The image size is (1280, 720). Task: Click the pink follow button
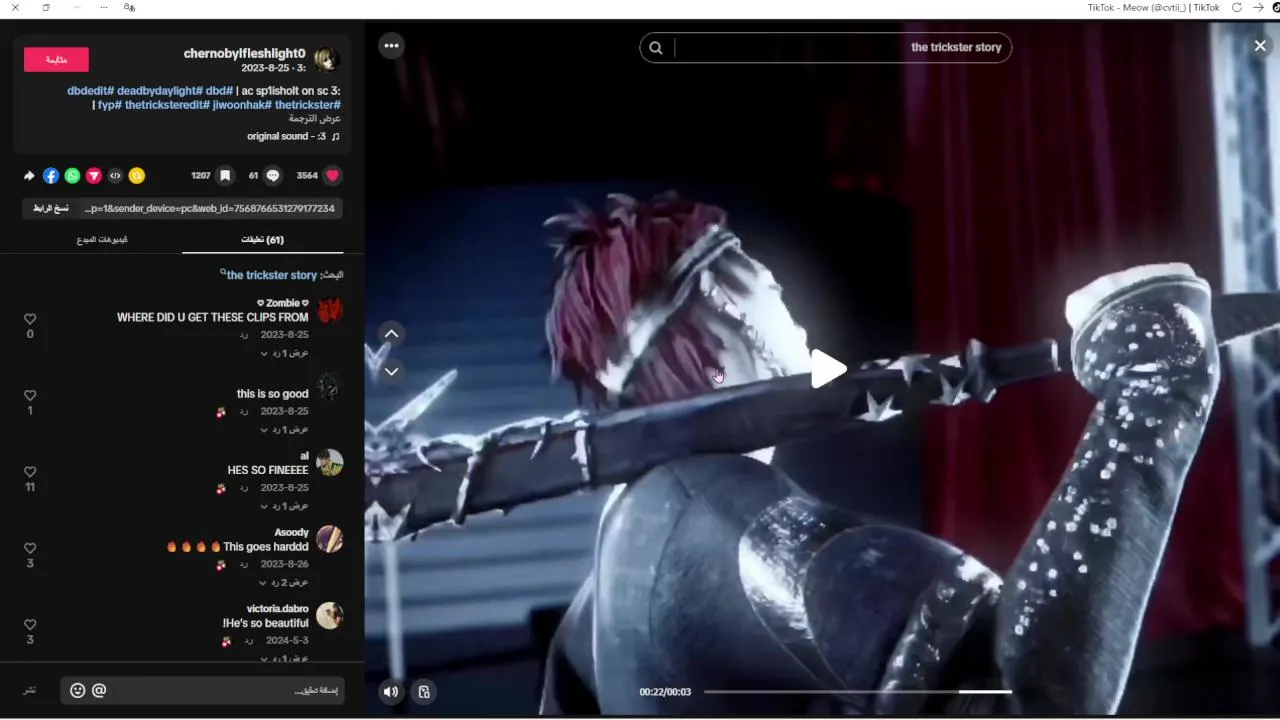56,60
